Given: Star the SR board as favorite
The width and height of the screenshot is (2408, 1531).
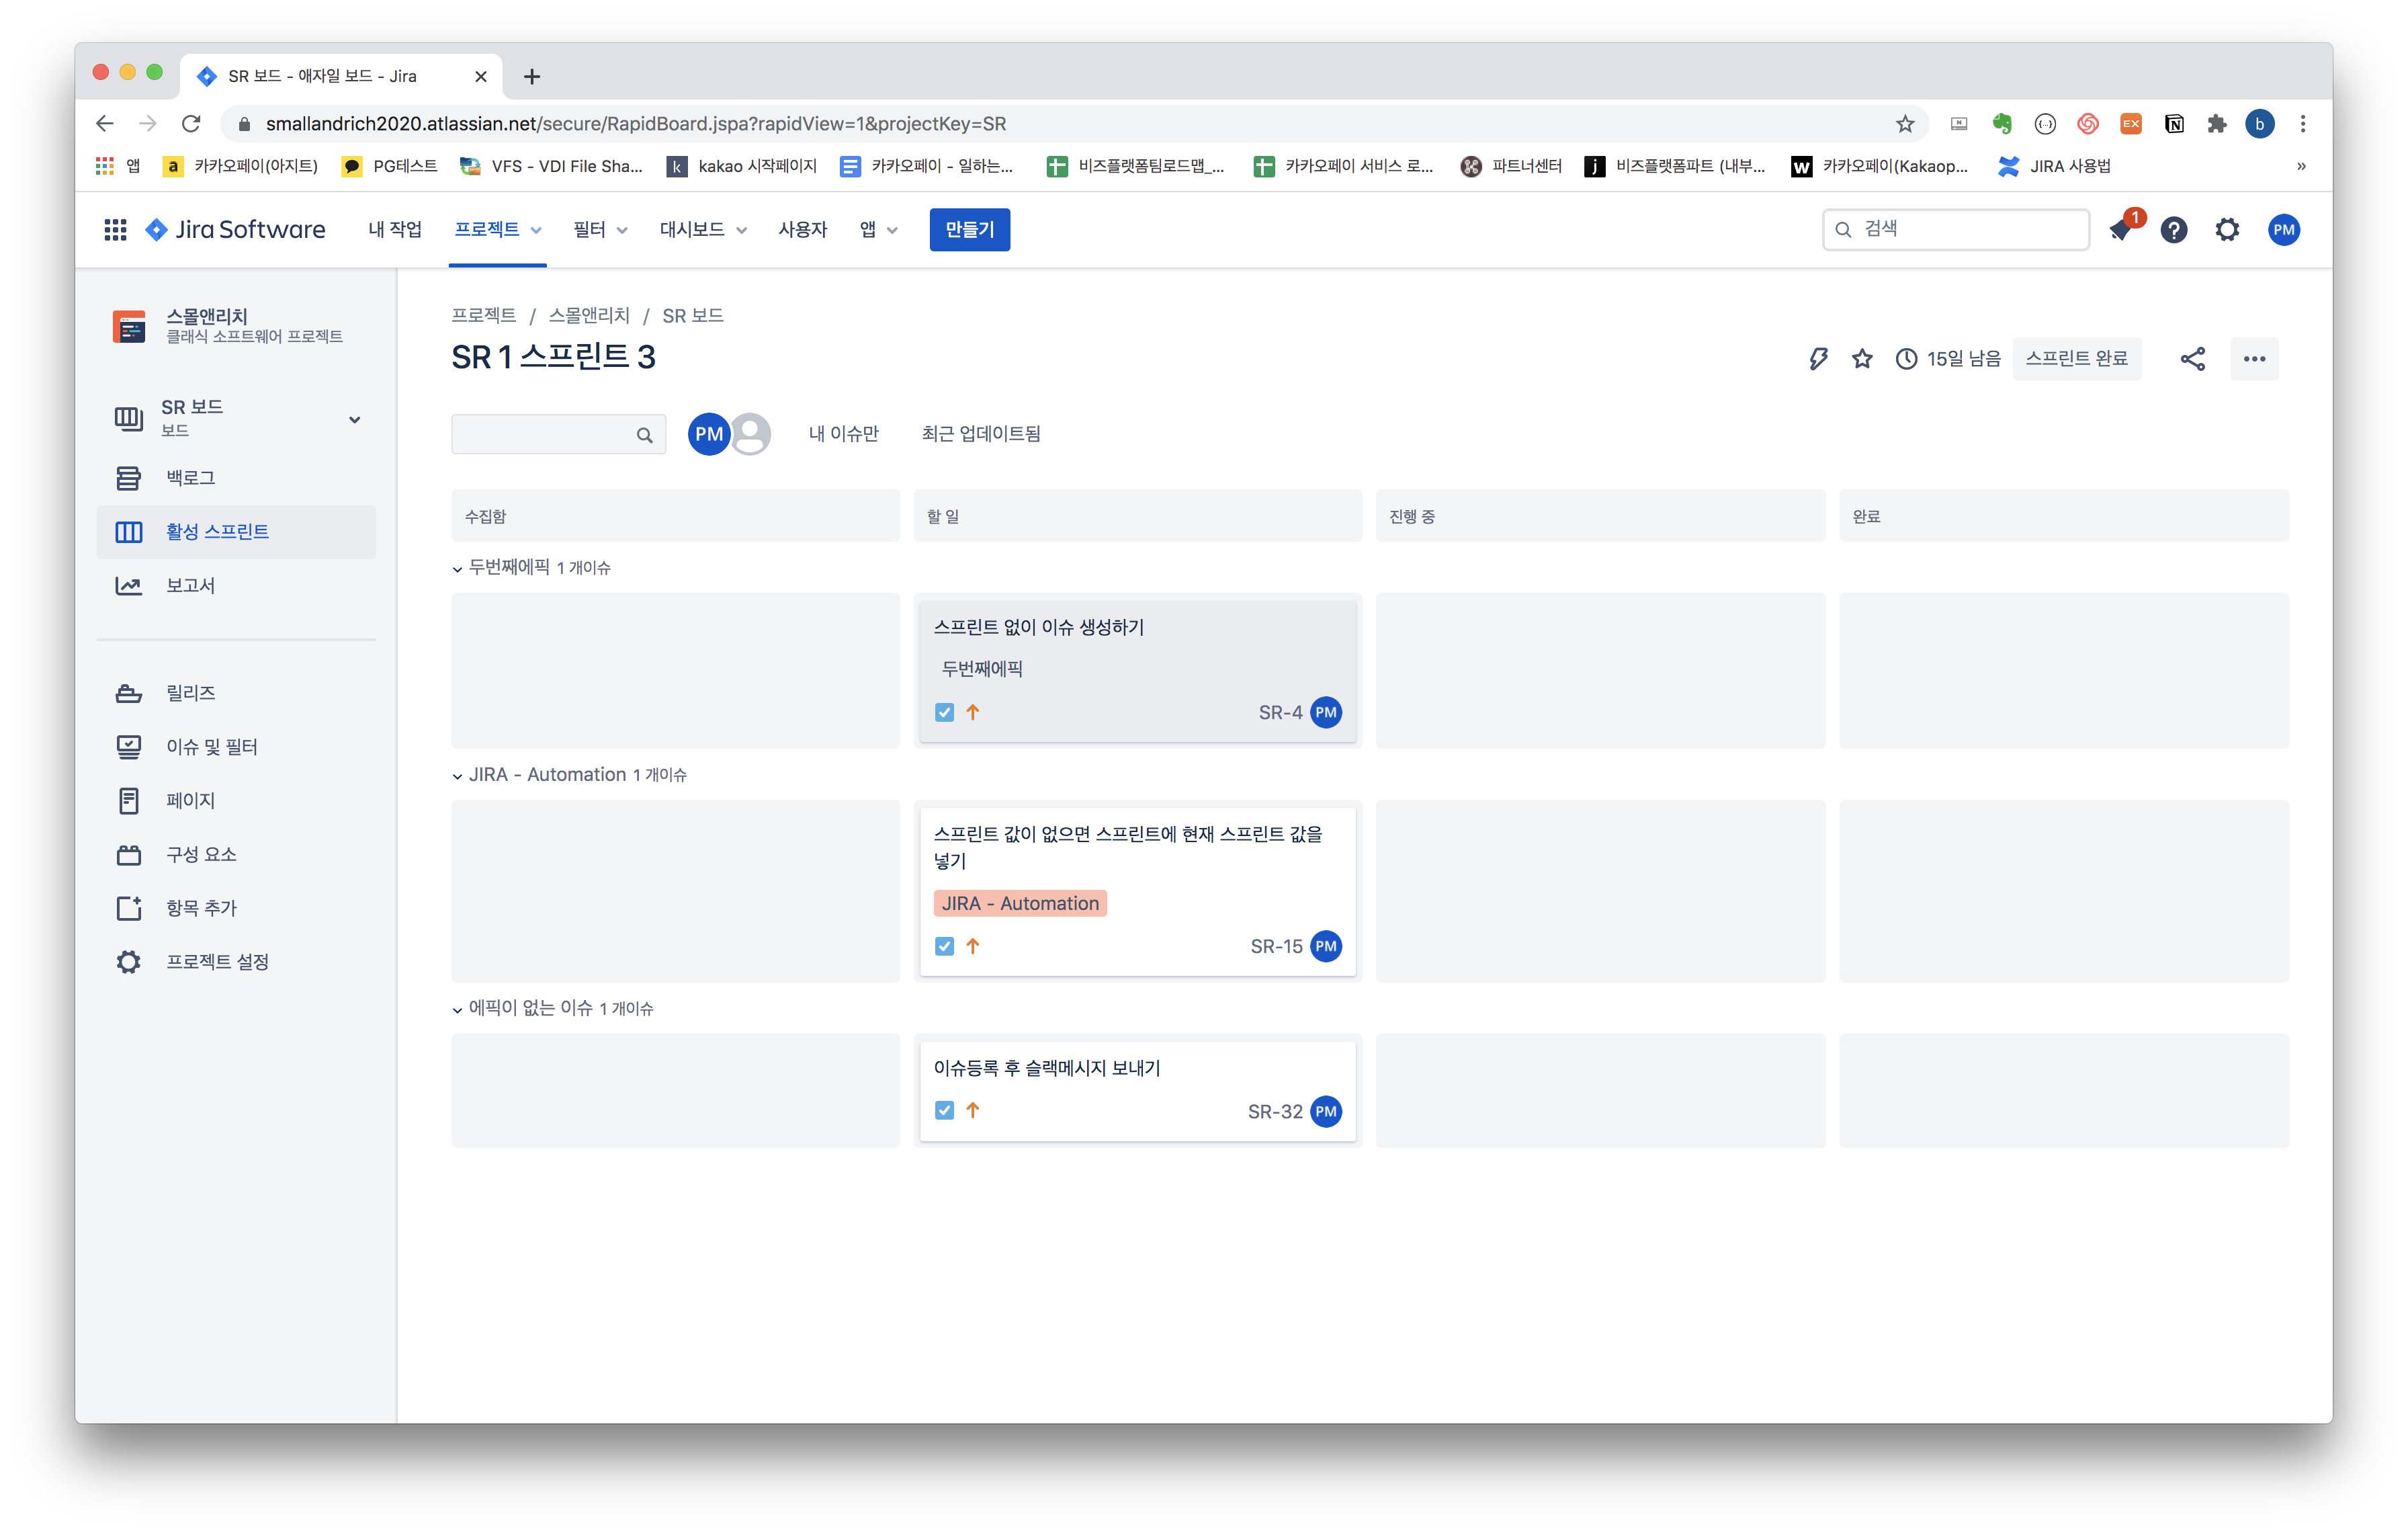Looking at the screenshot, I should [1861, 359].
